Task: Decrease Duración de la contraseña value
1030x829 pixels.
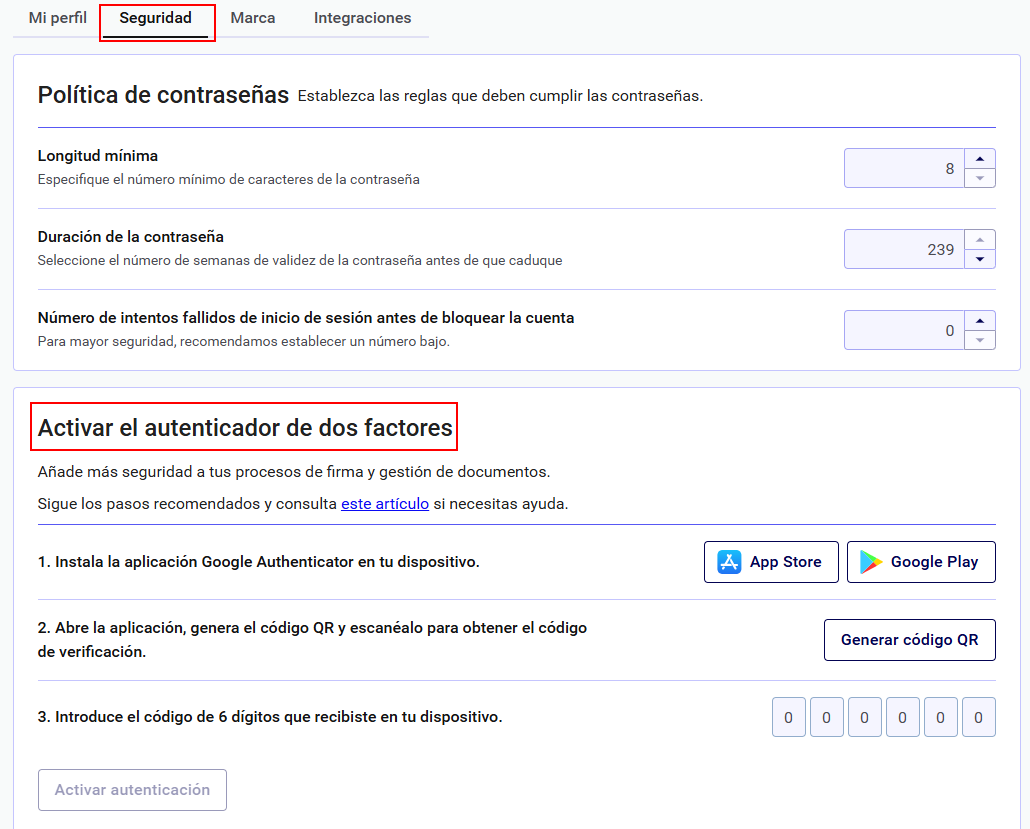Action: point(980,258)
